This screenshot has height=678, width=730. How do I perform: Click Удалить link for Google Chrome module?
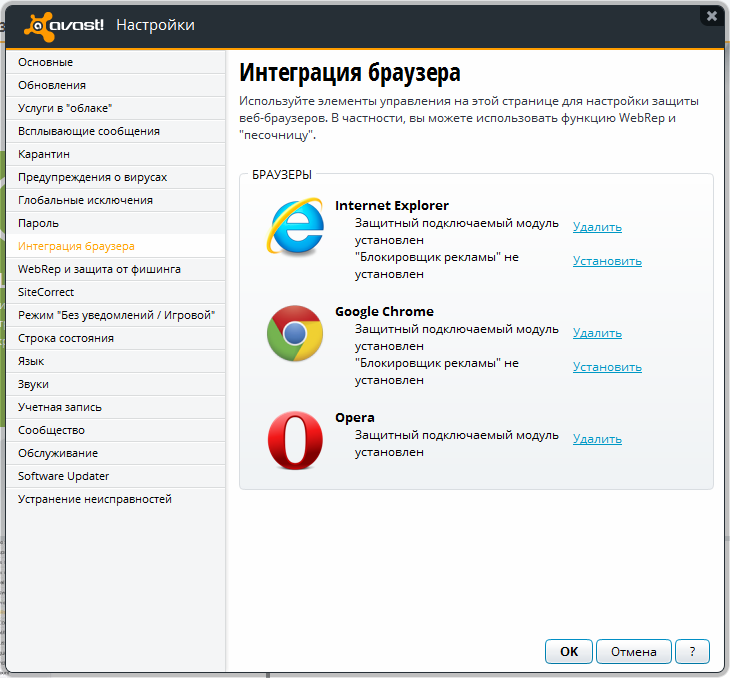click(597, 333)
